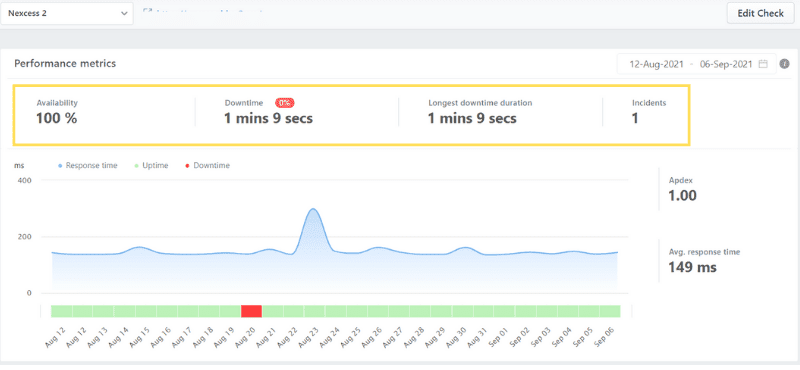
Task: Click the dropdown chevron next to Nexcess 2
Action: tap(124, 14)
